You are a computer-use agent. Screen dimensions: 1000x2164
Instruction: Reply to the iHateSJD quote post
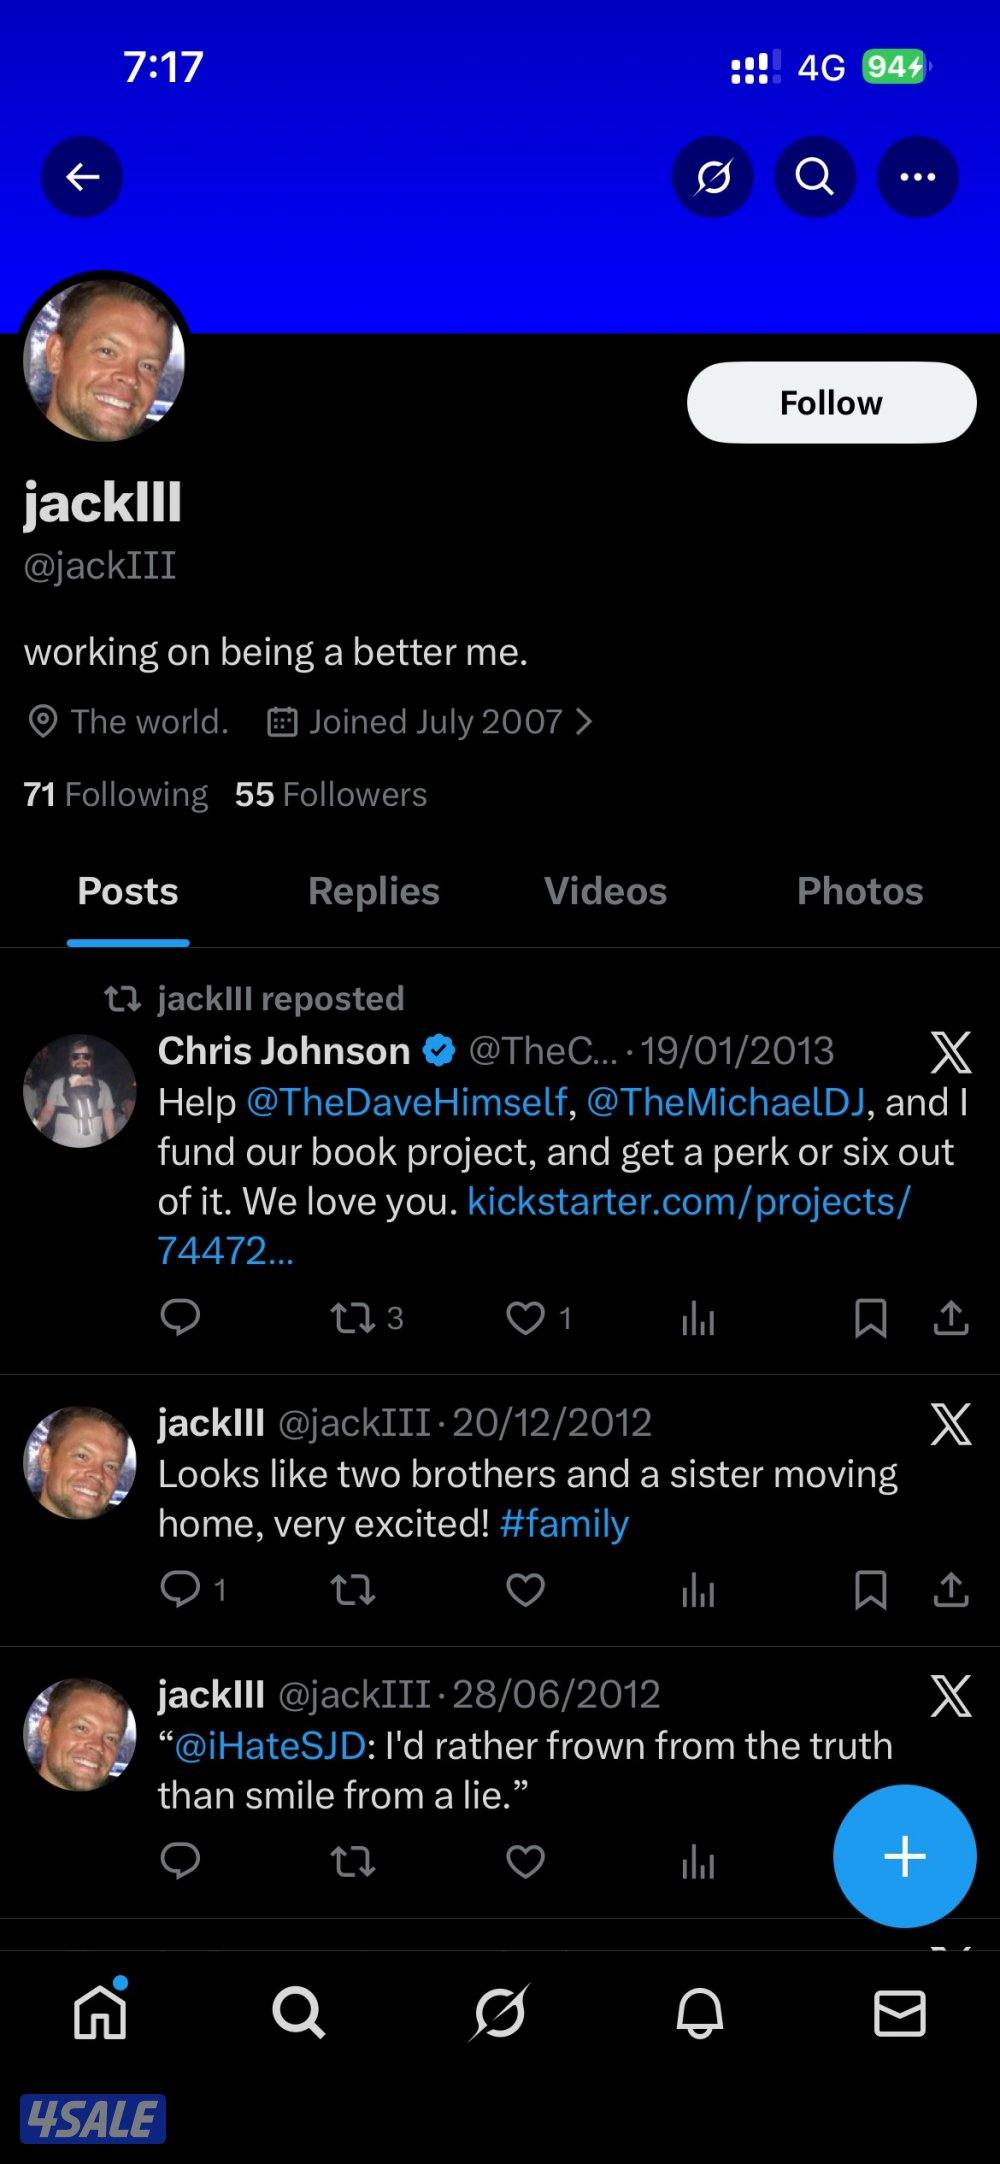pyautogui.click(x=180, y=1860)
